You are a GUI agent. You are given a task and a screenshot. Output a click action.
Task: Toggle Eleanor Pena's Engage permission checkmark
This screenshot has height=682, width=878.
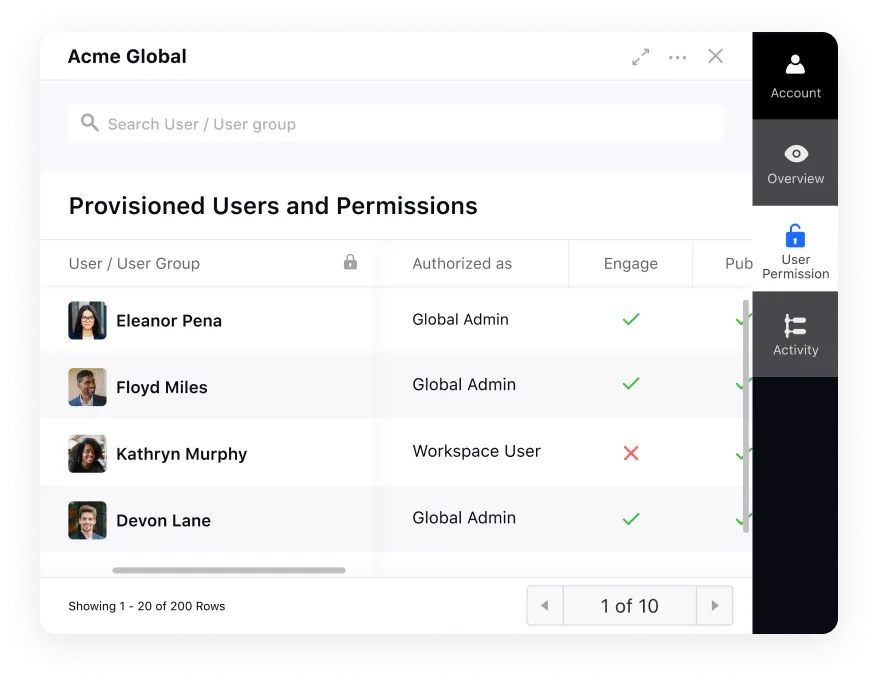[630, 320]
